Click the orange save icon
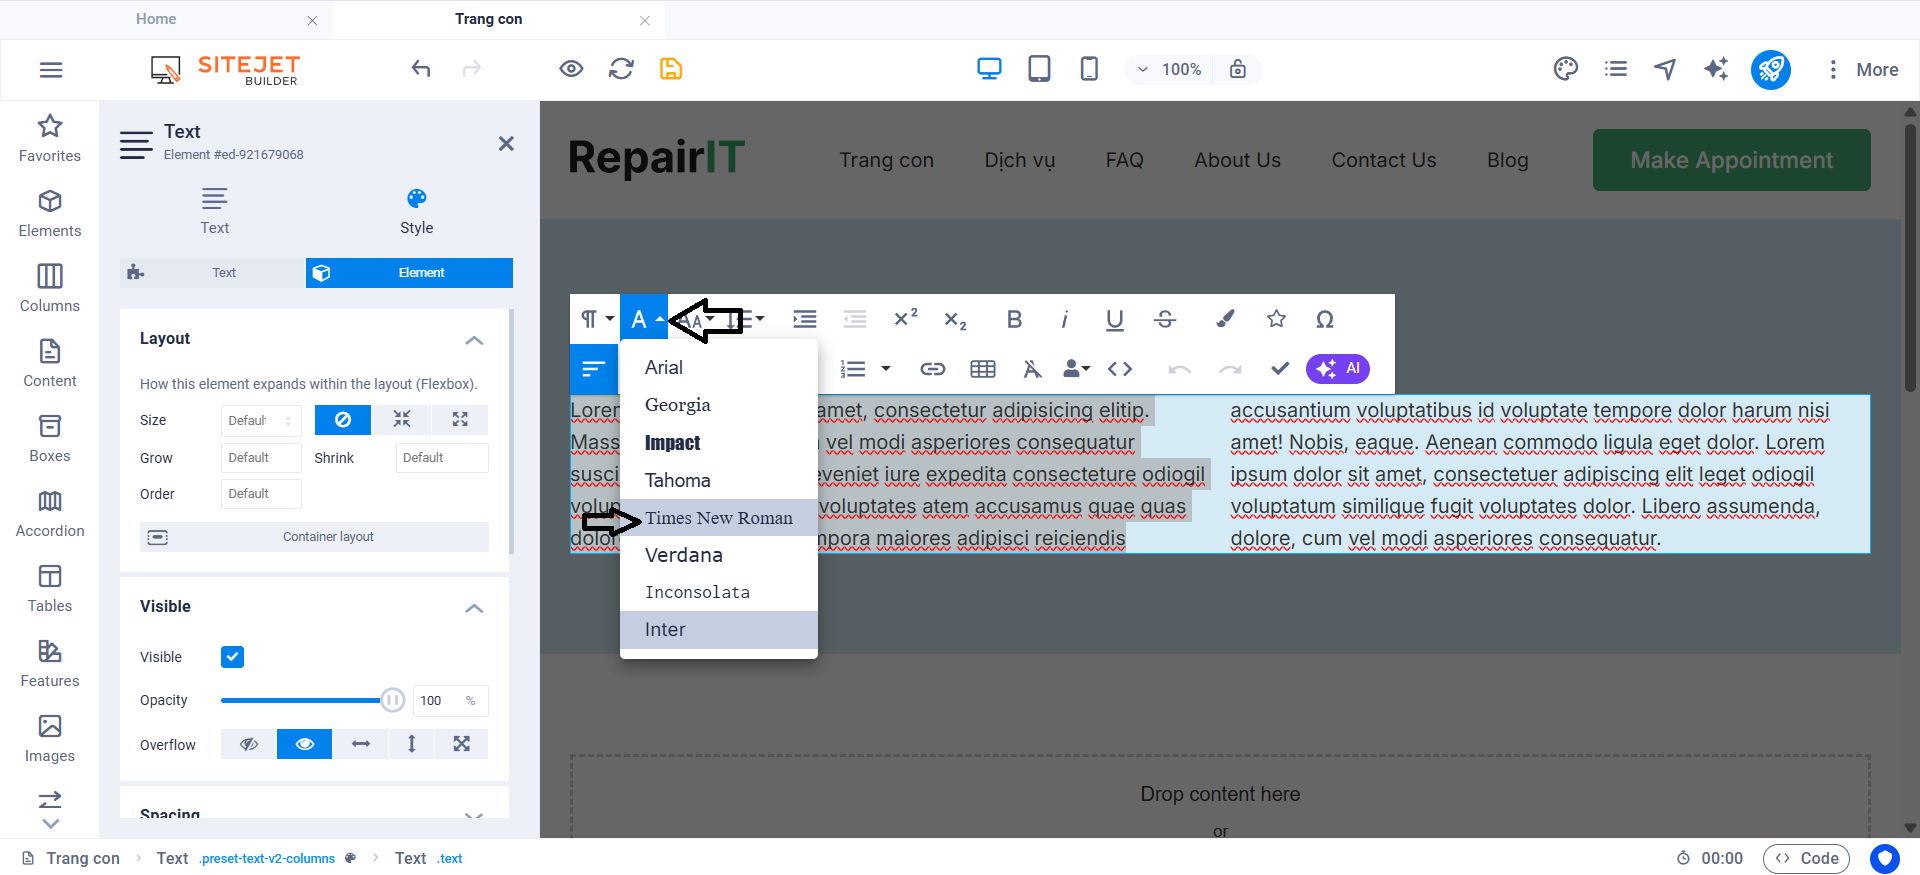 click(x=671, y=69)
